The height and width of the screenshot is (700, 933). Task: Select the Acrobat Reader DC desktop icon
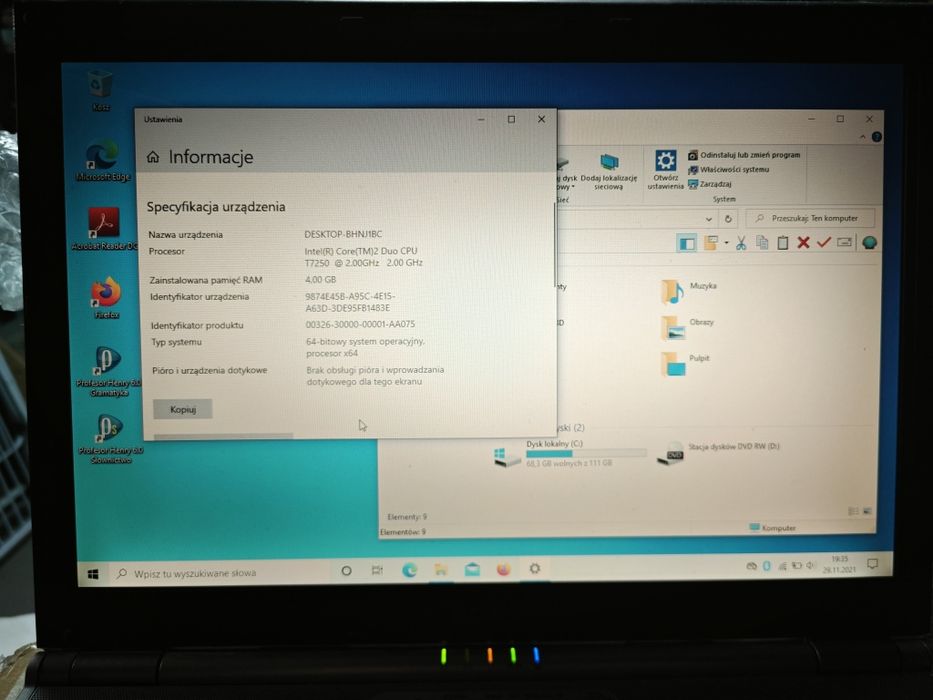104,229
